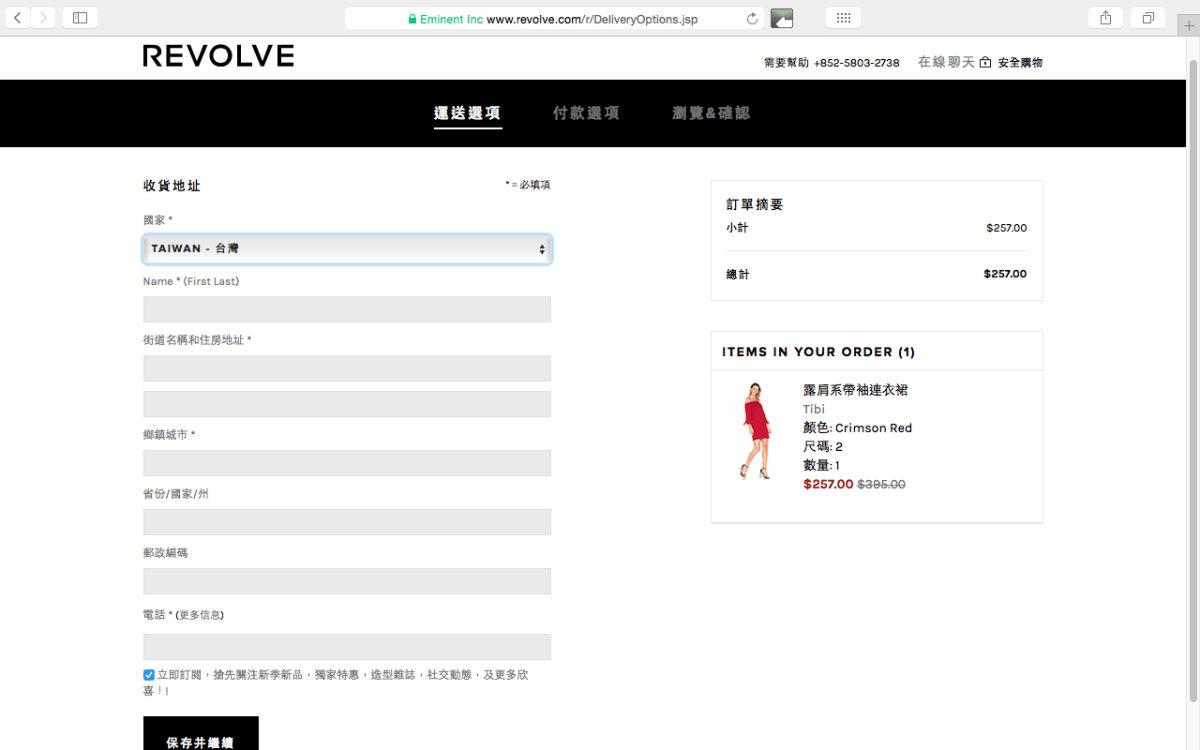
Task: Reload the page with the refresh icon
Action: click(752, 19)
